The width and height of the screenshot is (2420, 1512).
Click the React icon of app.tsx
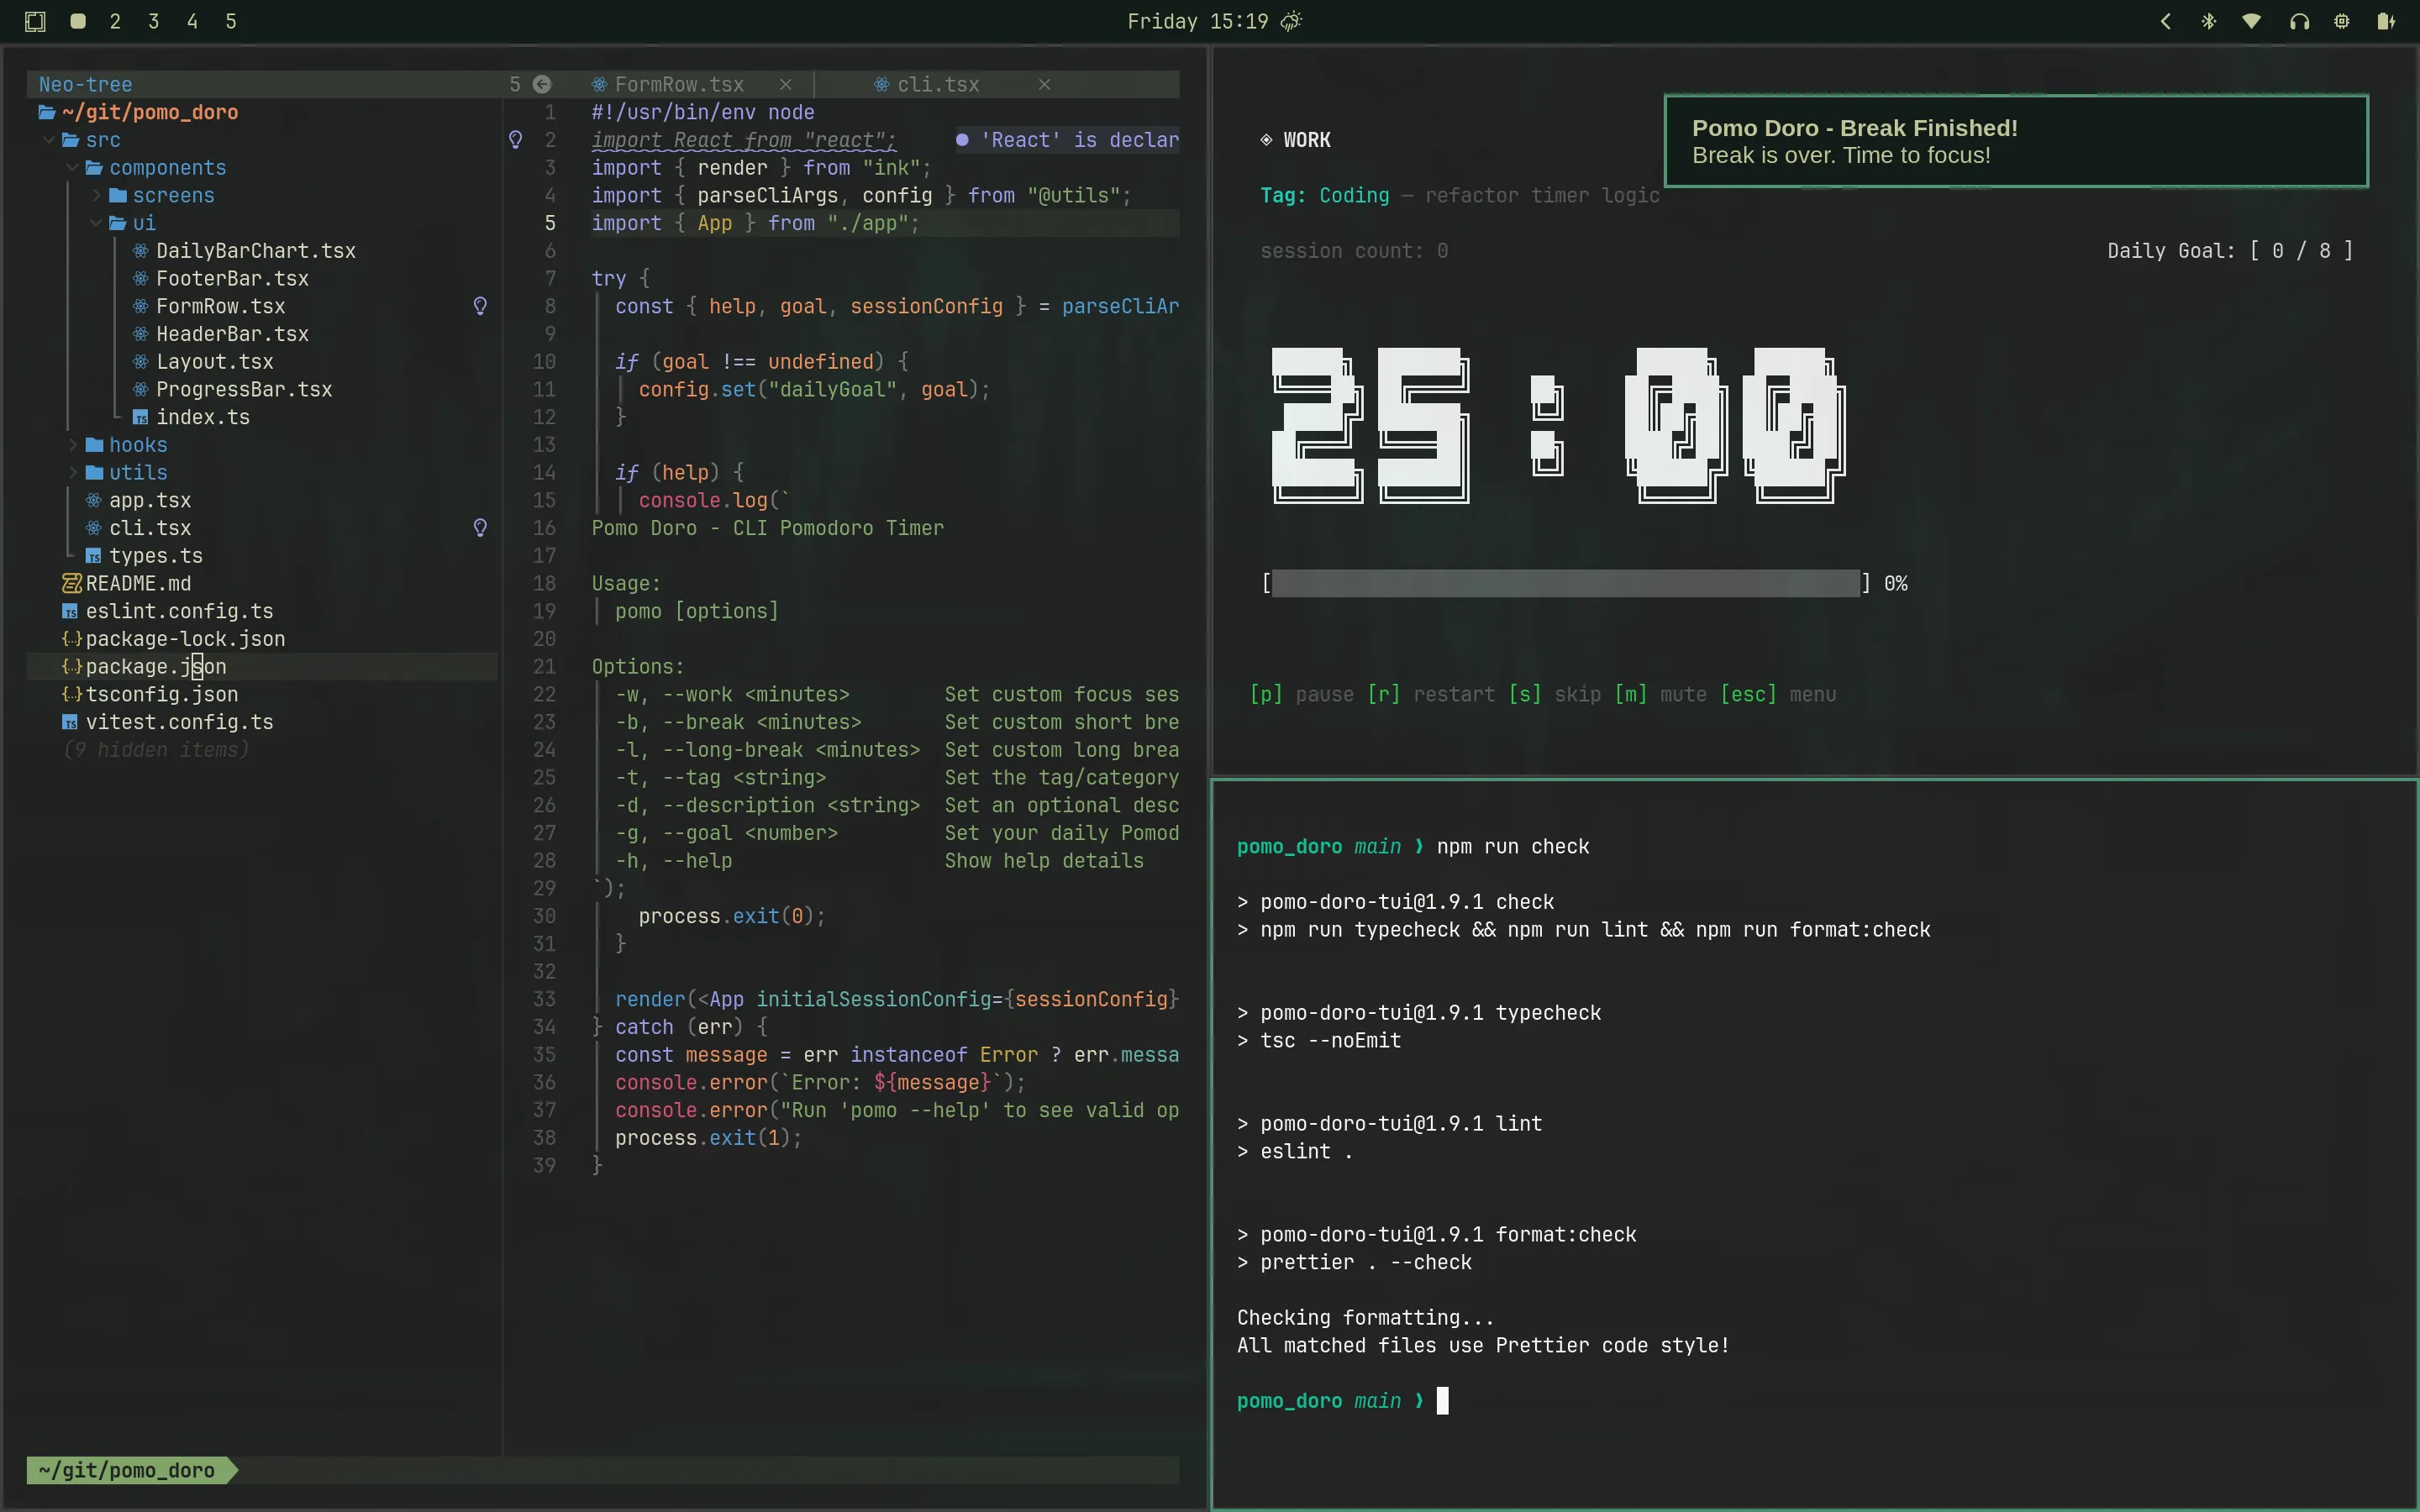pos(93,500)
